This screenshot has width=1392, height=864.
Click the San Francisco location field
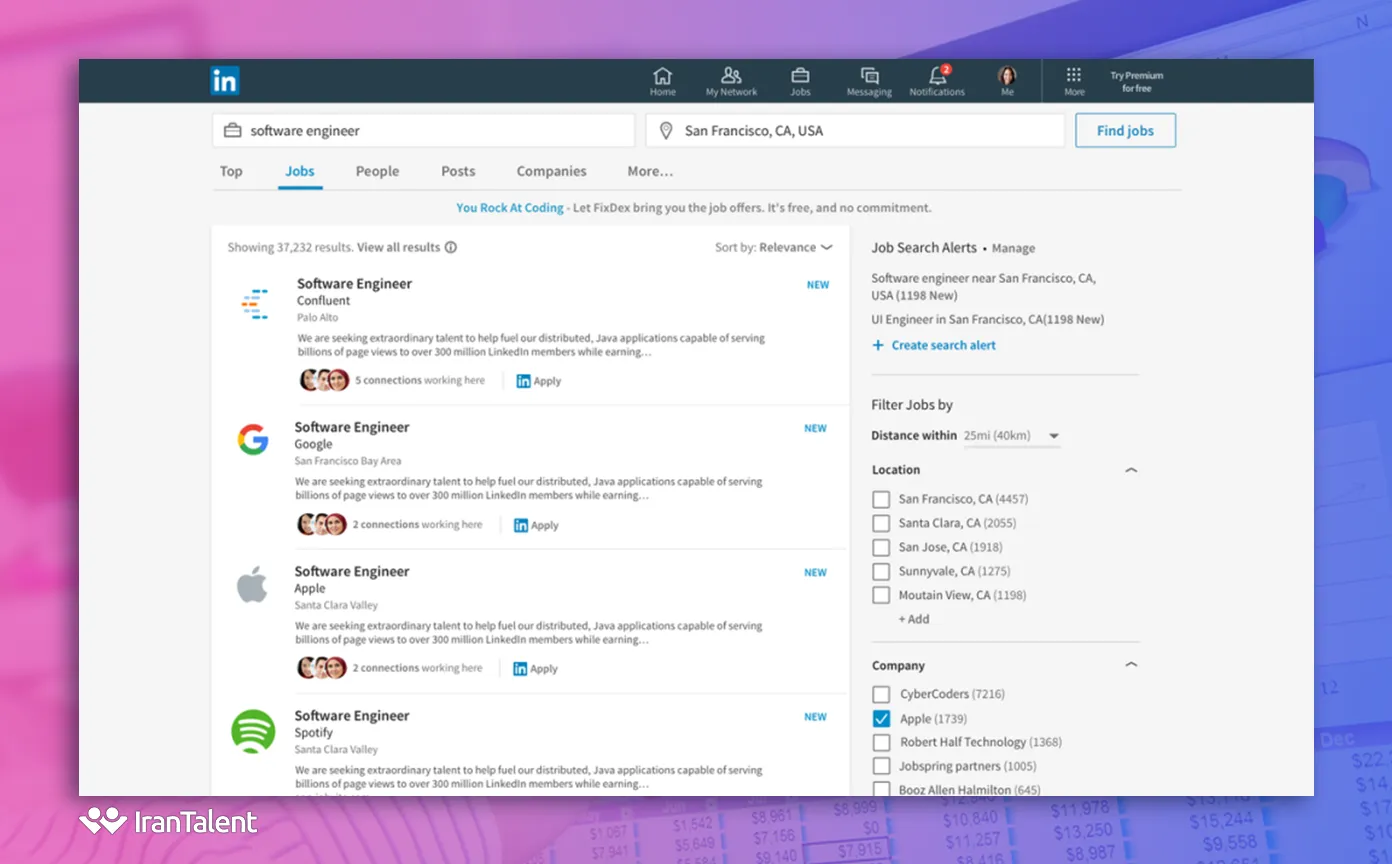tap(855, 131)
